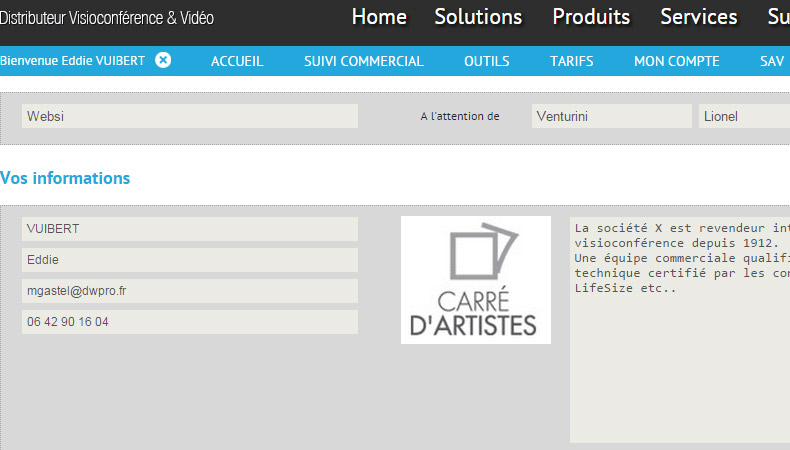
Task: Switch to the ACCUEIL tab
Action: tap(237, 61)
